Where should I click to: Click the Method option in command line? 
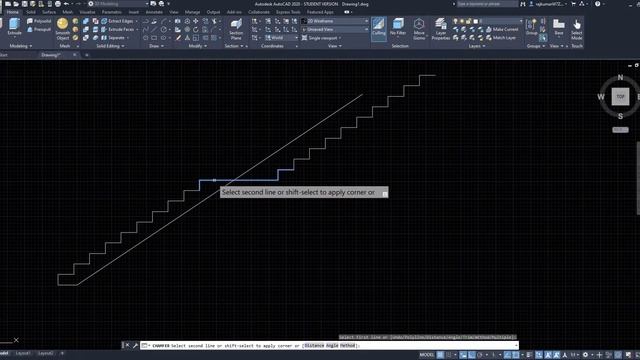pos(347,345)
